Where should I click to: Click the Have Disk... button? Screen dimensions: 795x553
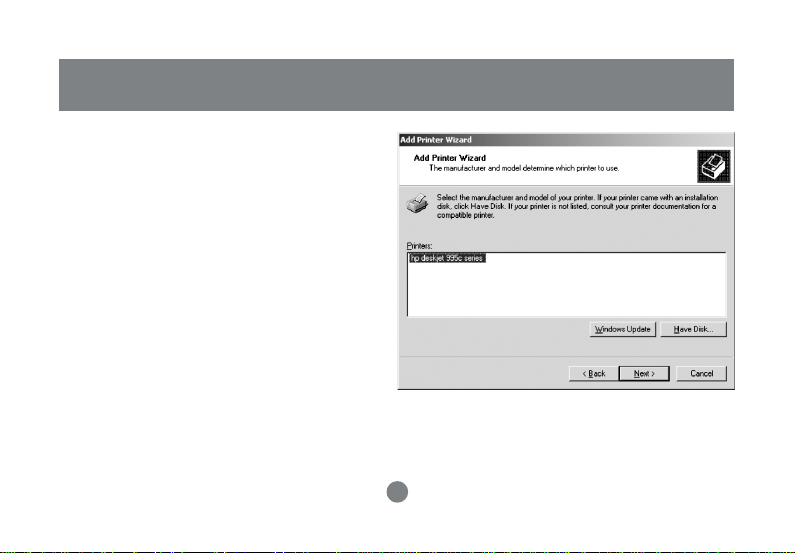pyautogui.click(x=693, y=329)
